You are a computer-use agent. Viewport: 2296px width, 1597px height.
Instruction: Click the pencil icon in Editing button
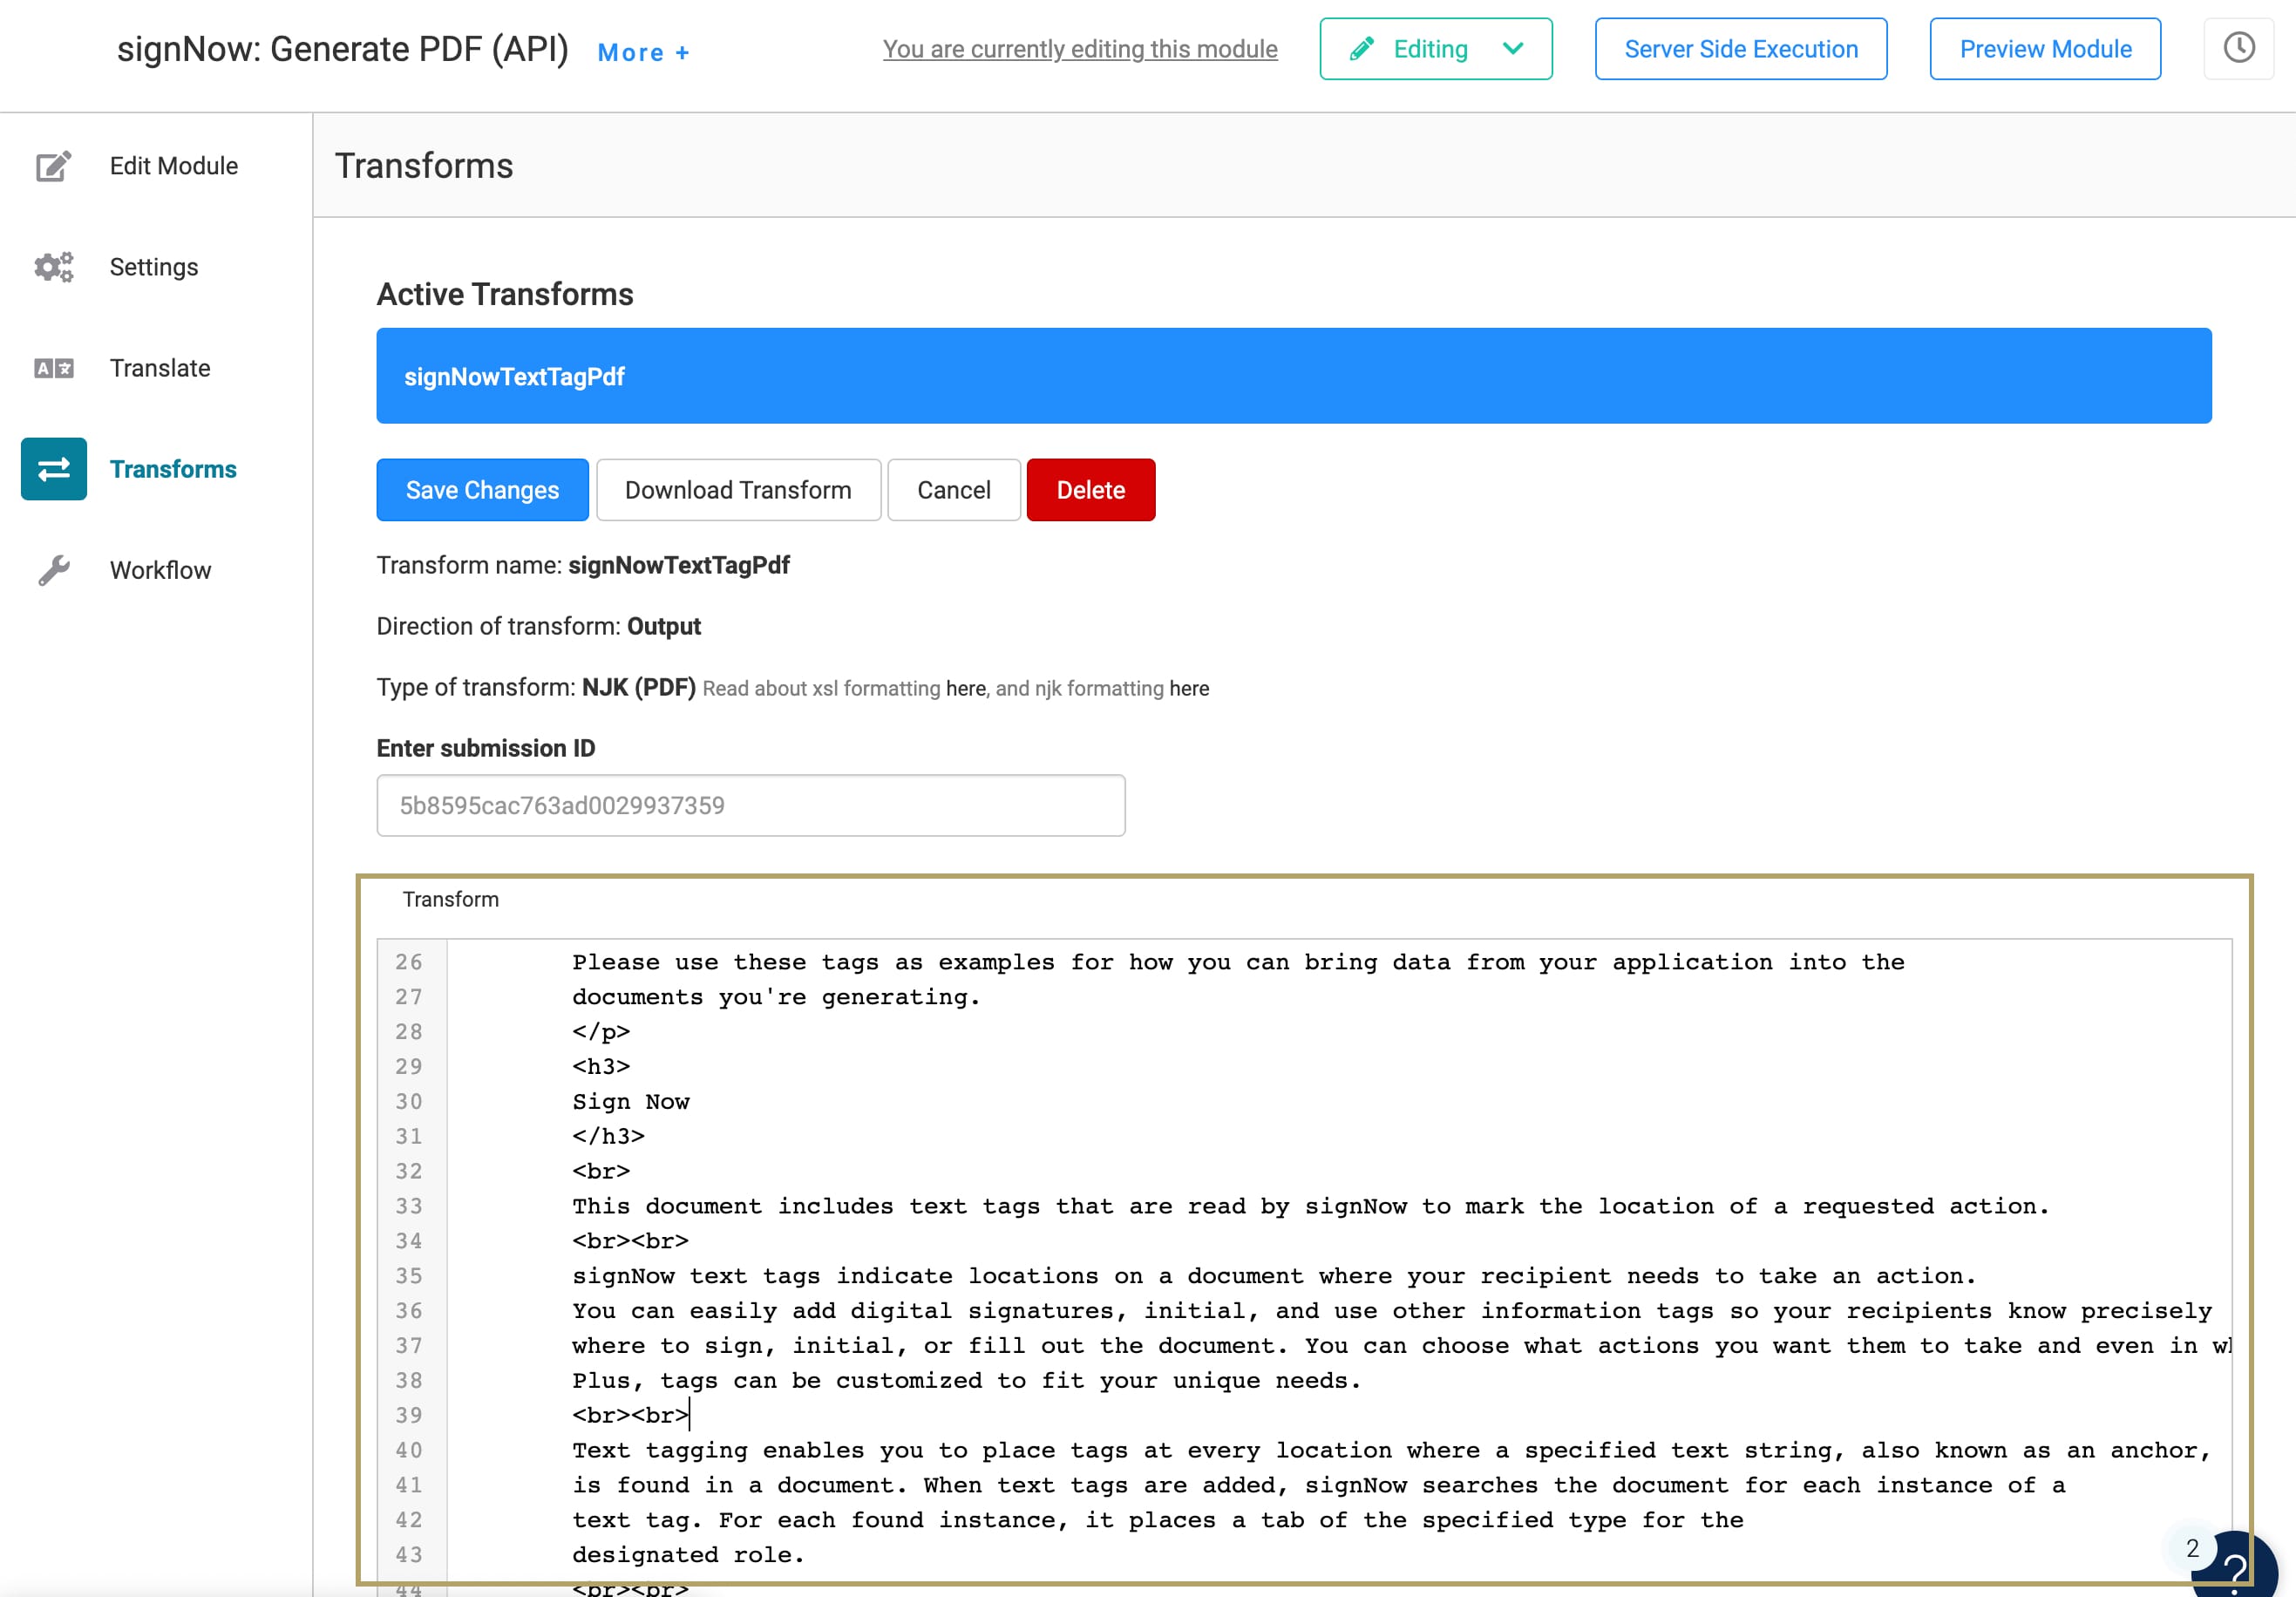pos(1361,49)
